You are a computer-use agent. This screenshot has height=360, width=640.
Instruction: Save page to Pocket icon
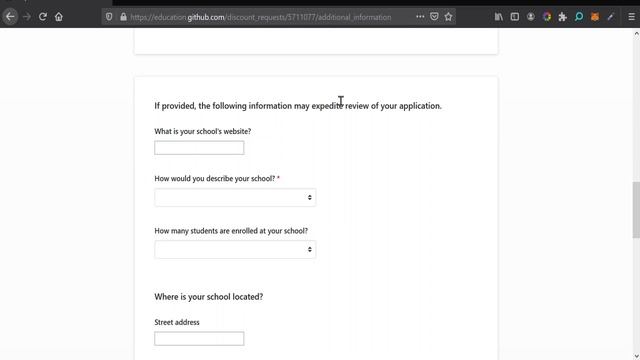[434, 17]
